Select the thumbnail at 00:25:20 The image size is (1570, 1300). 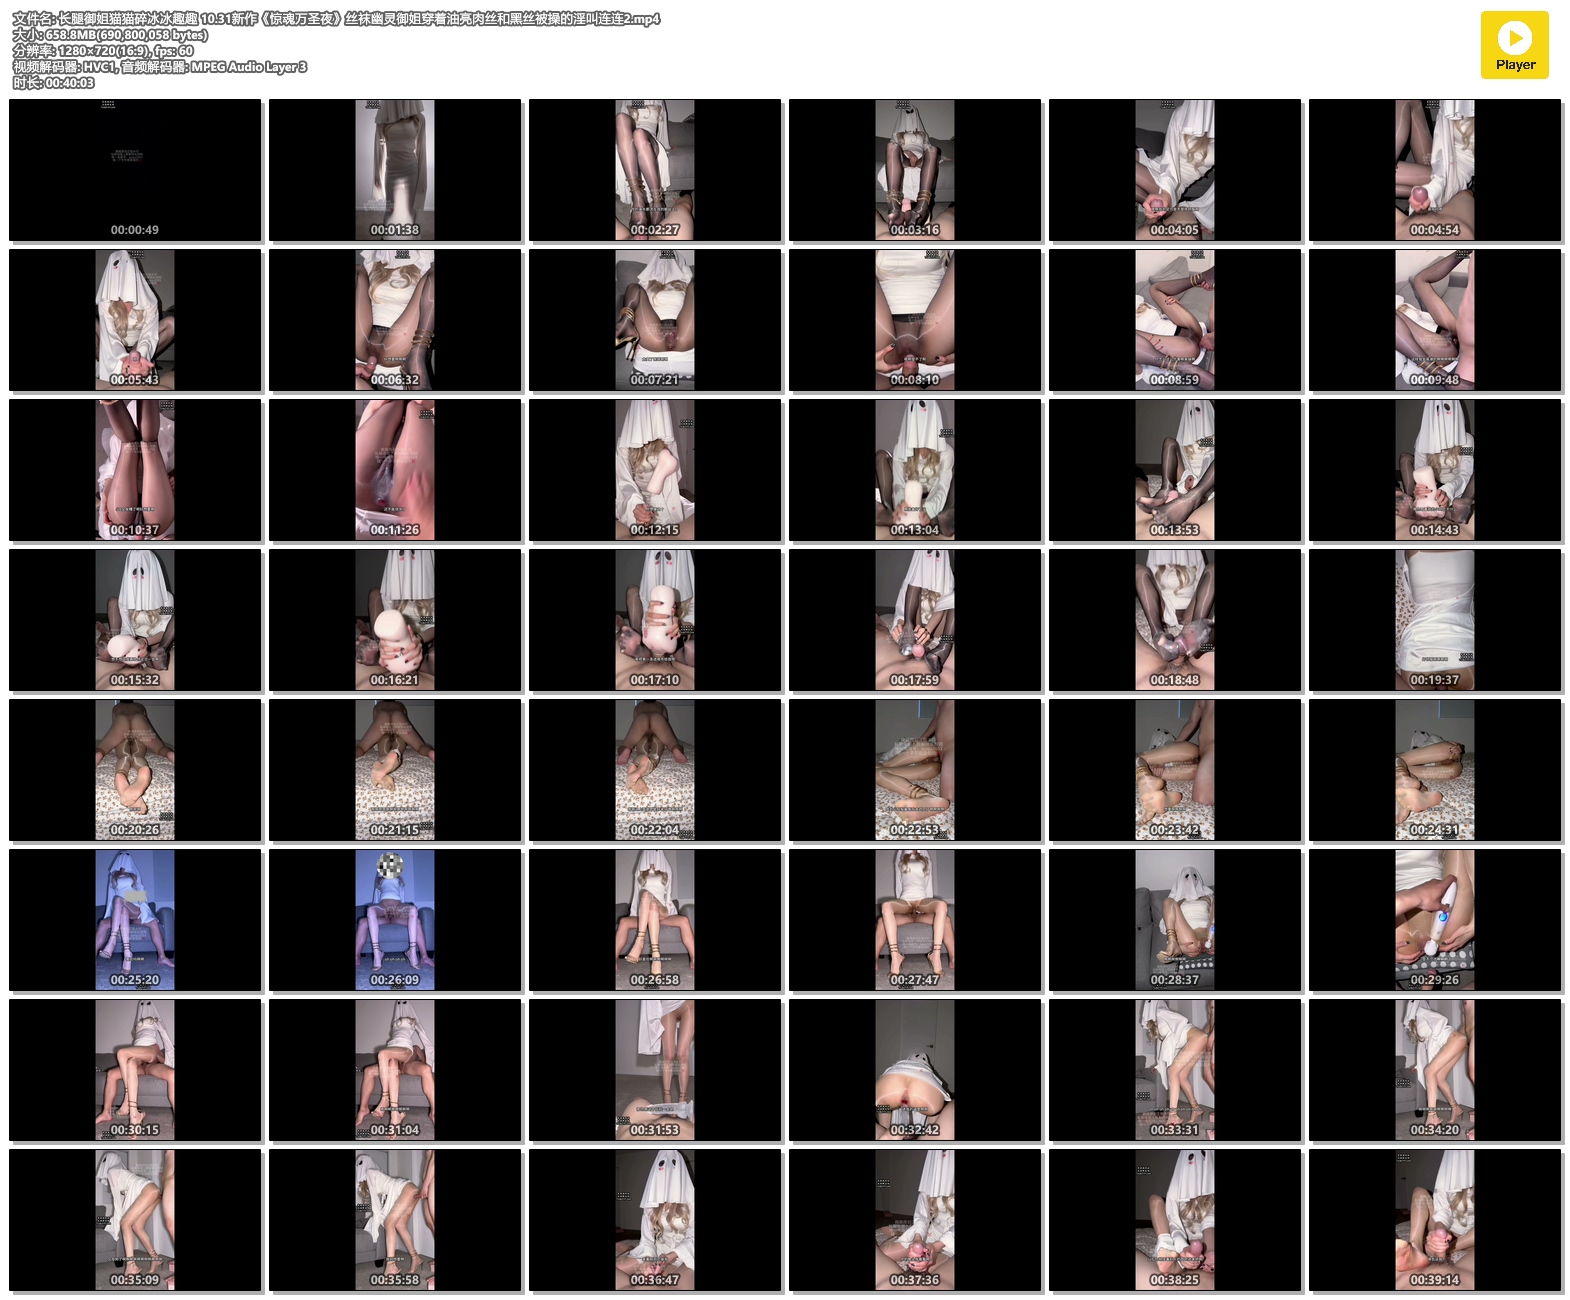(135, 920)
